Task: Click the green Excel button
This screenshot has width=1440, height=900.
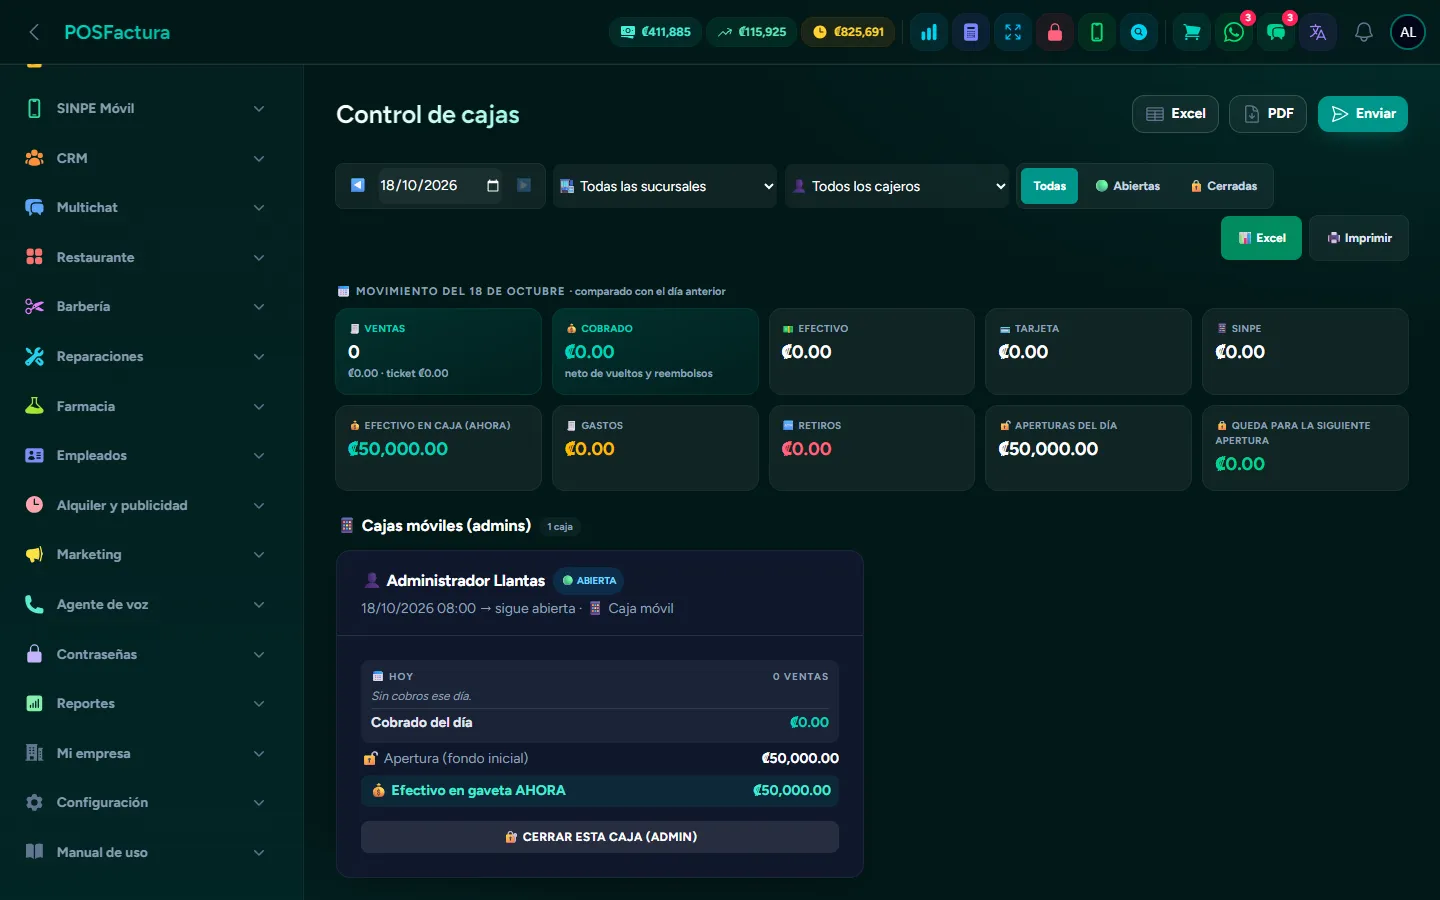Action: click(x=1261, y=238)
